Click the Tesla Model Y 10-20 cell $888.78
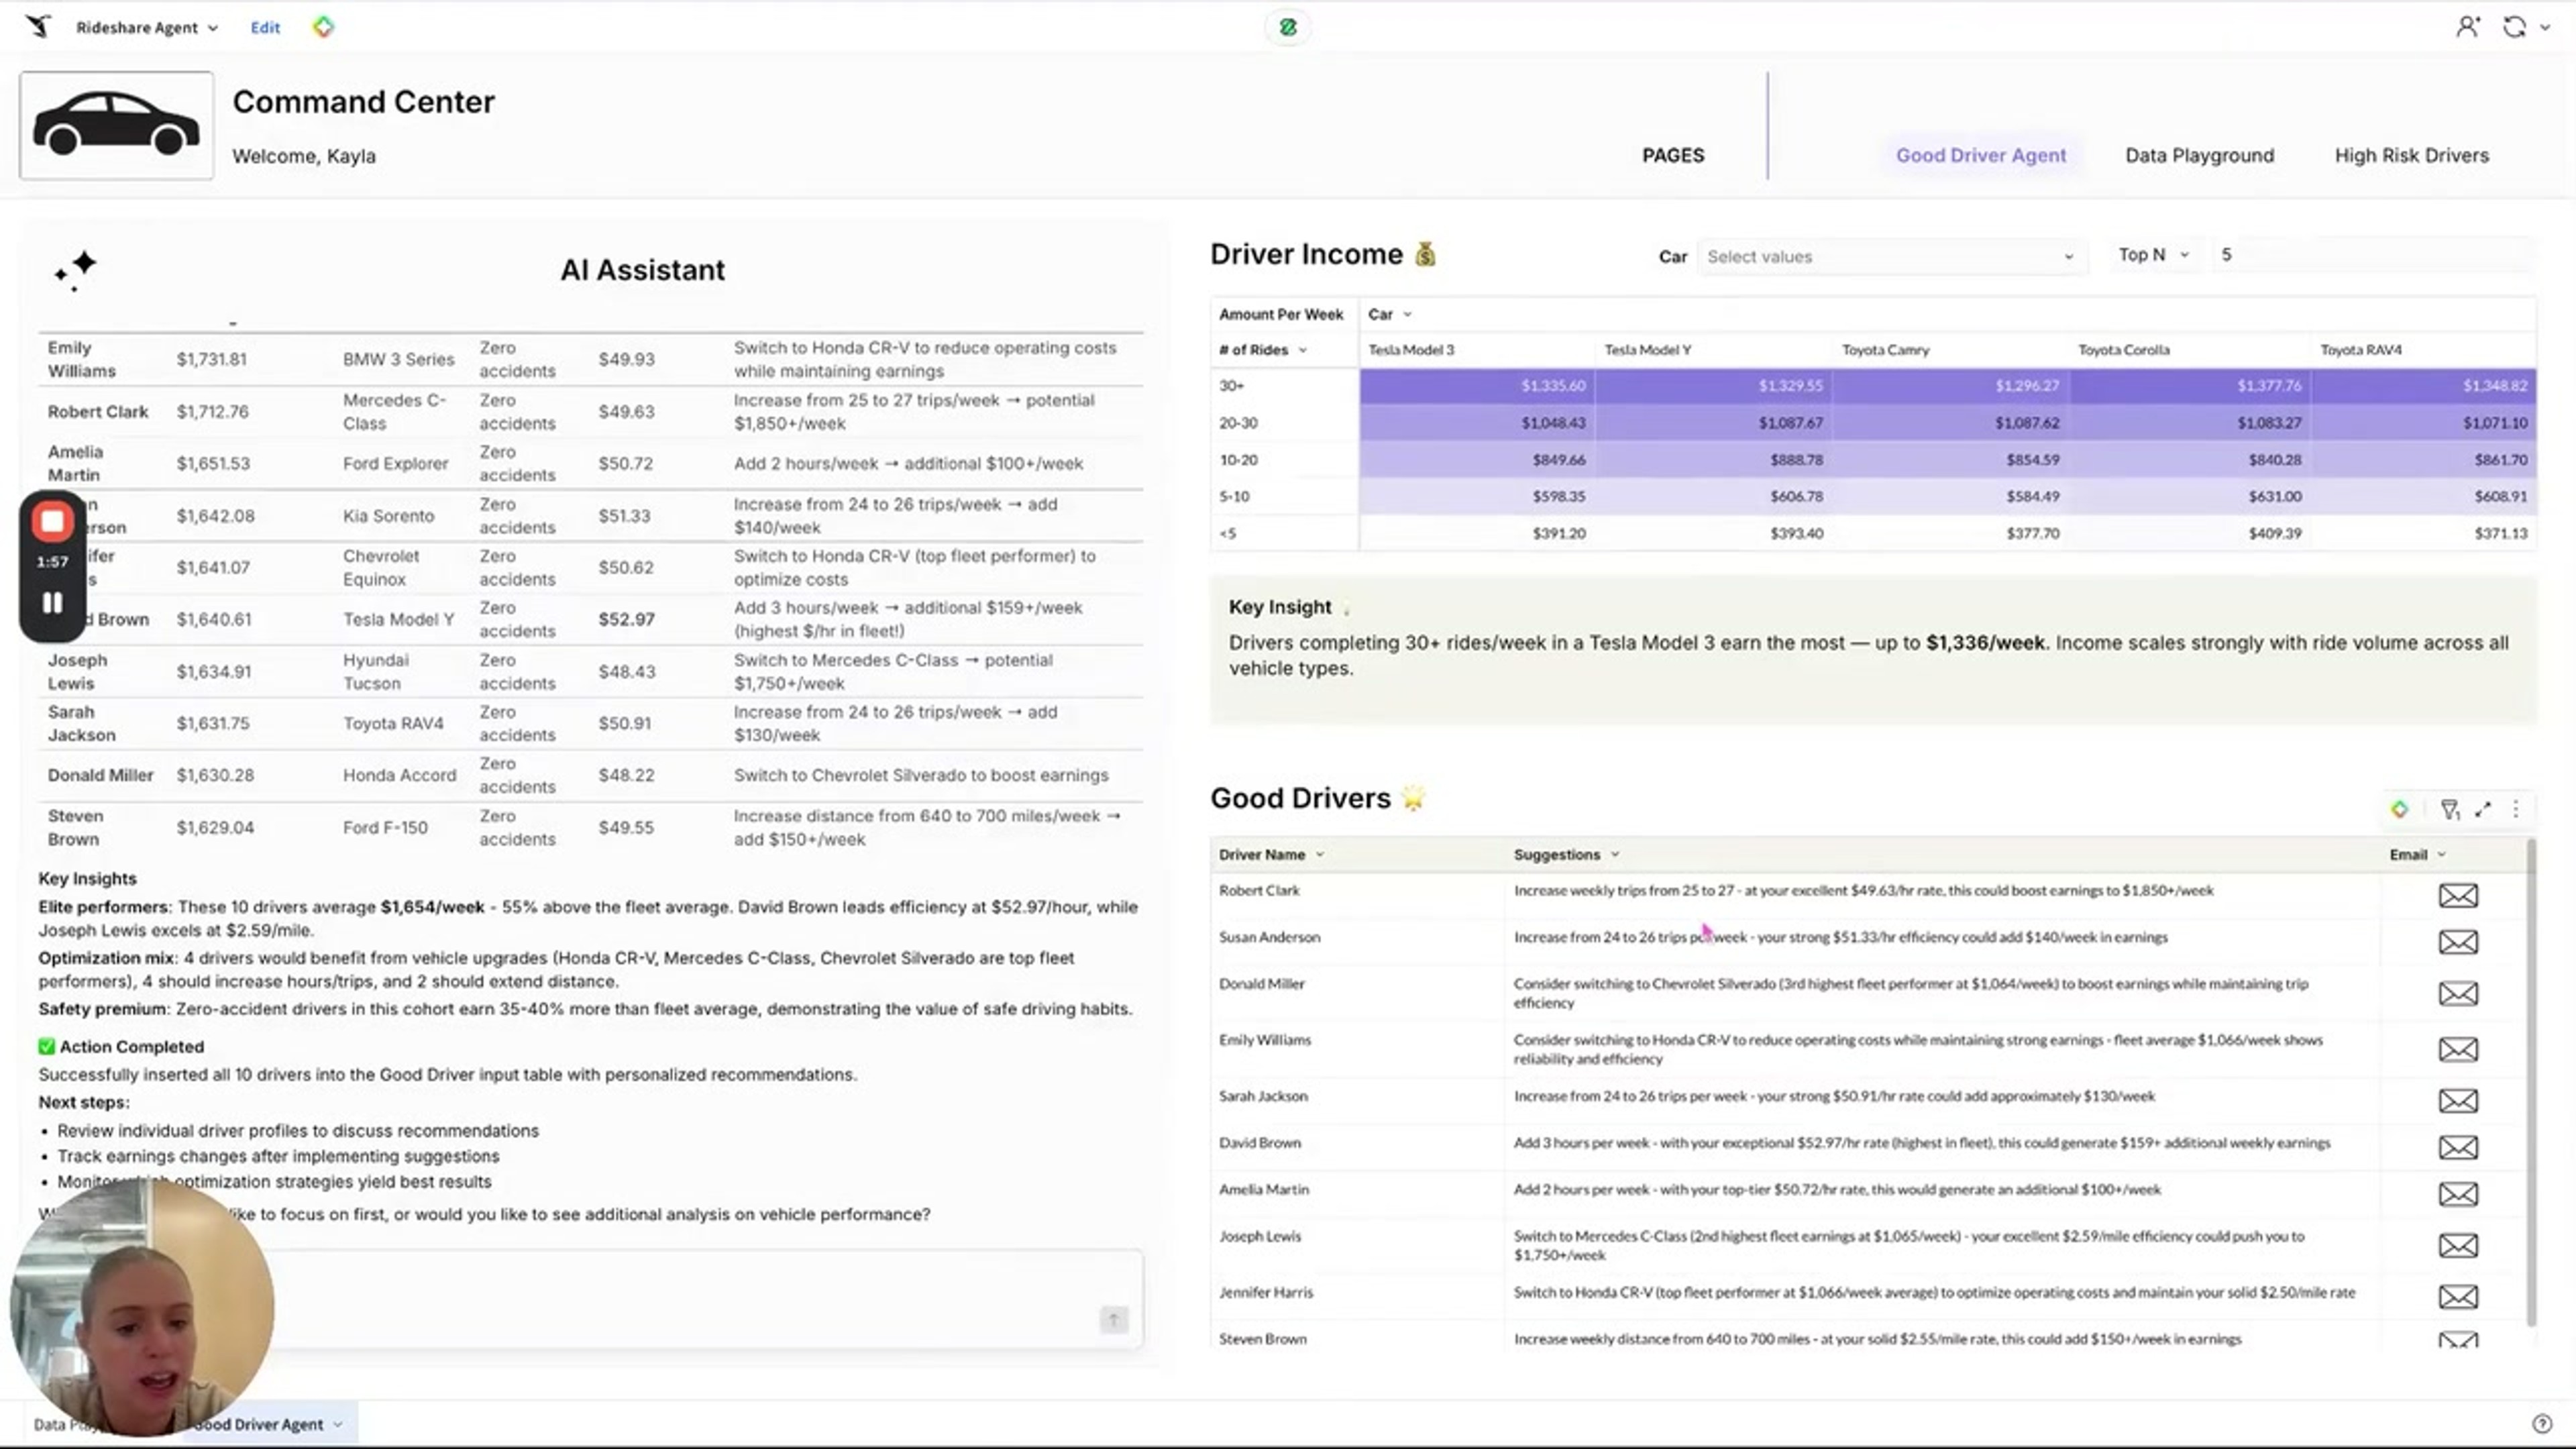 point(1714,460)
